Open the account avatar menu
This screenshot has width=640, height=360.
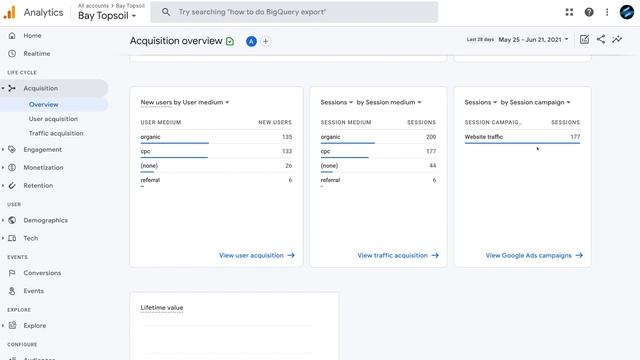click(x=627, y=12)
